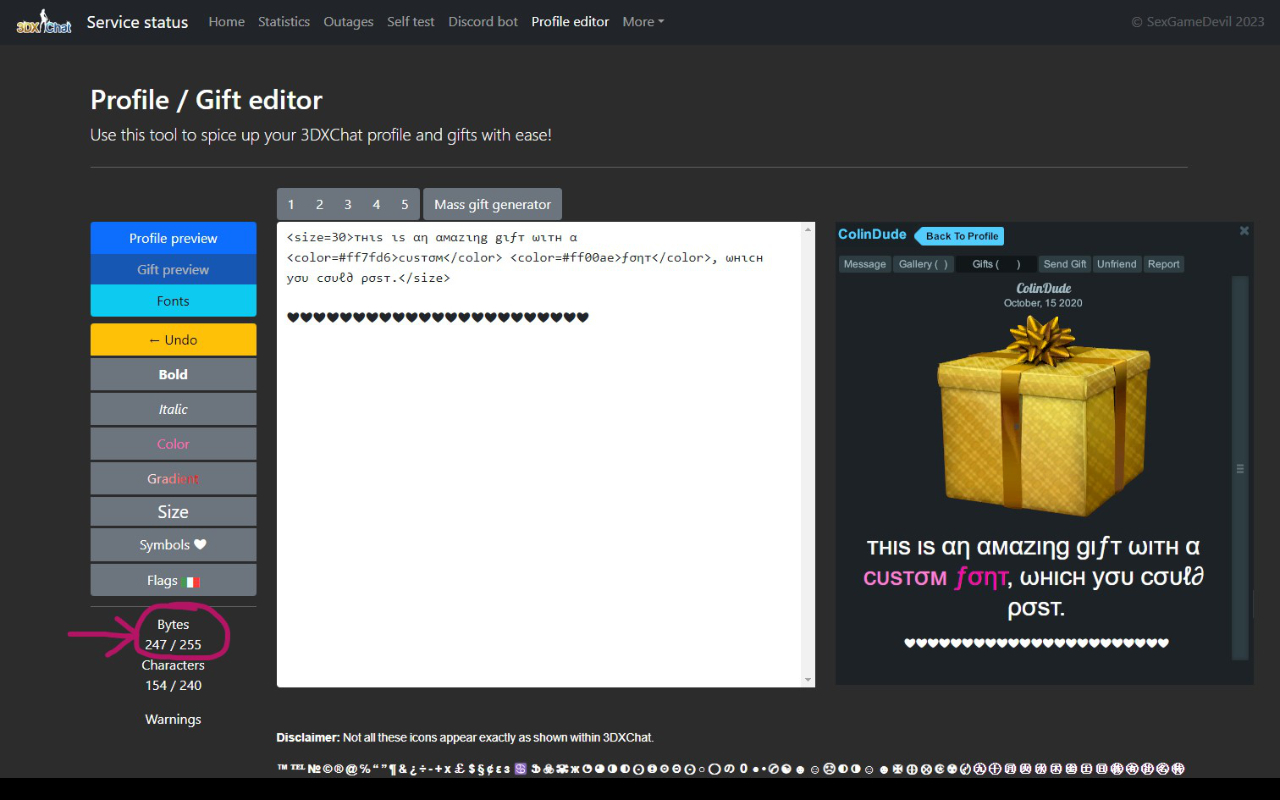Insert the trademark ™ symbol
The width and height of the screenshot is (1280, 800).
(x=284, y=768)
